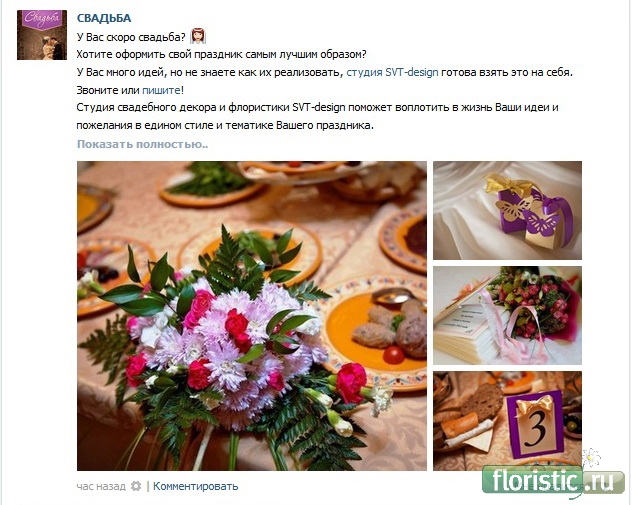Click the Комментировать link

(196, 486)
